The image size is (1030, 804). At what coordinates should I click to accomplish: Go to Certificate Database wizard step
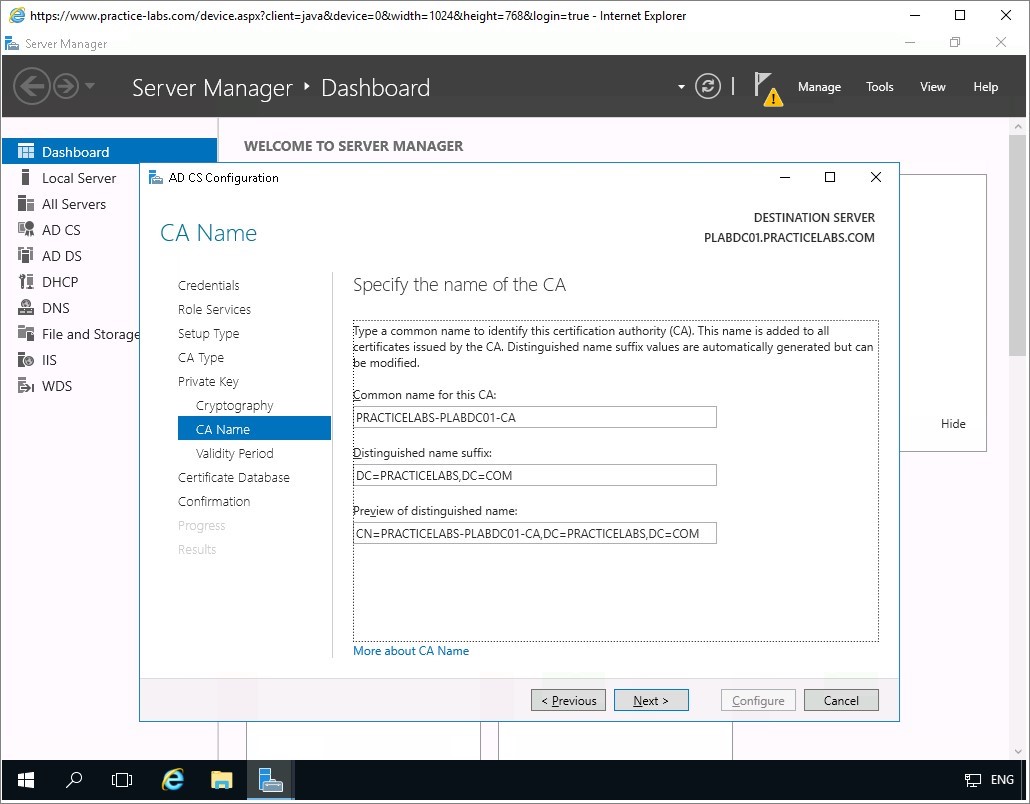(x=233, y=478)
